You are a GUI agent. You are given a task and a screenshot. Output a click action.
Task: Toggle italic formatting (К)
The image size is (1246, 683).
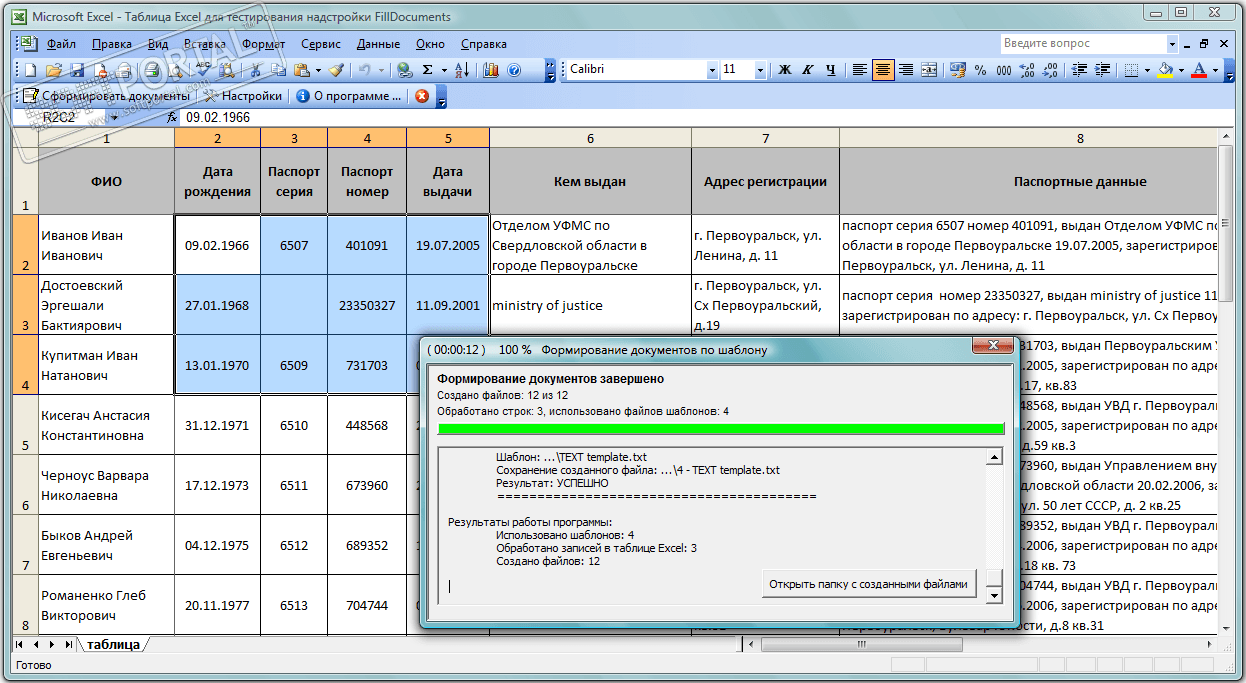point(808,70)
